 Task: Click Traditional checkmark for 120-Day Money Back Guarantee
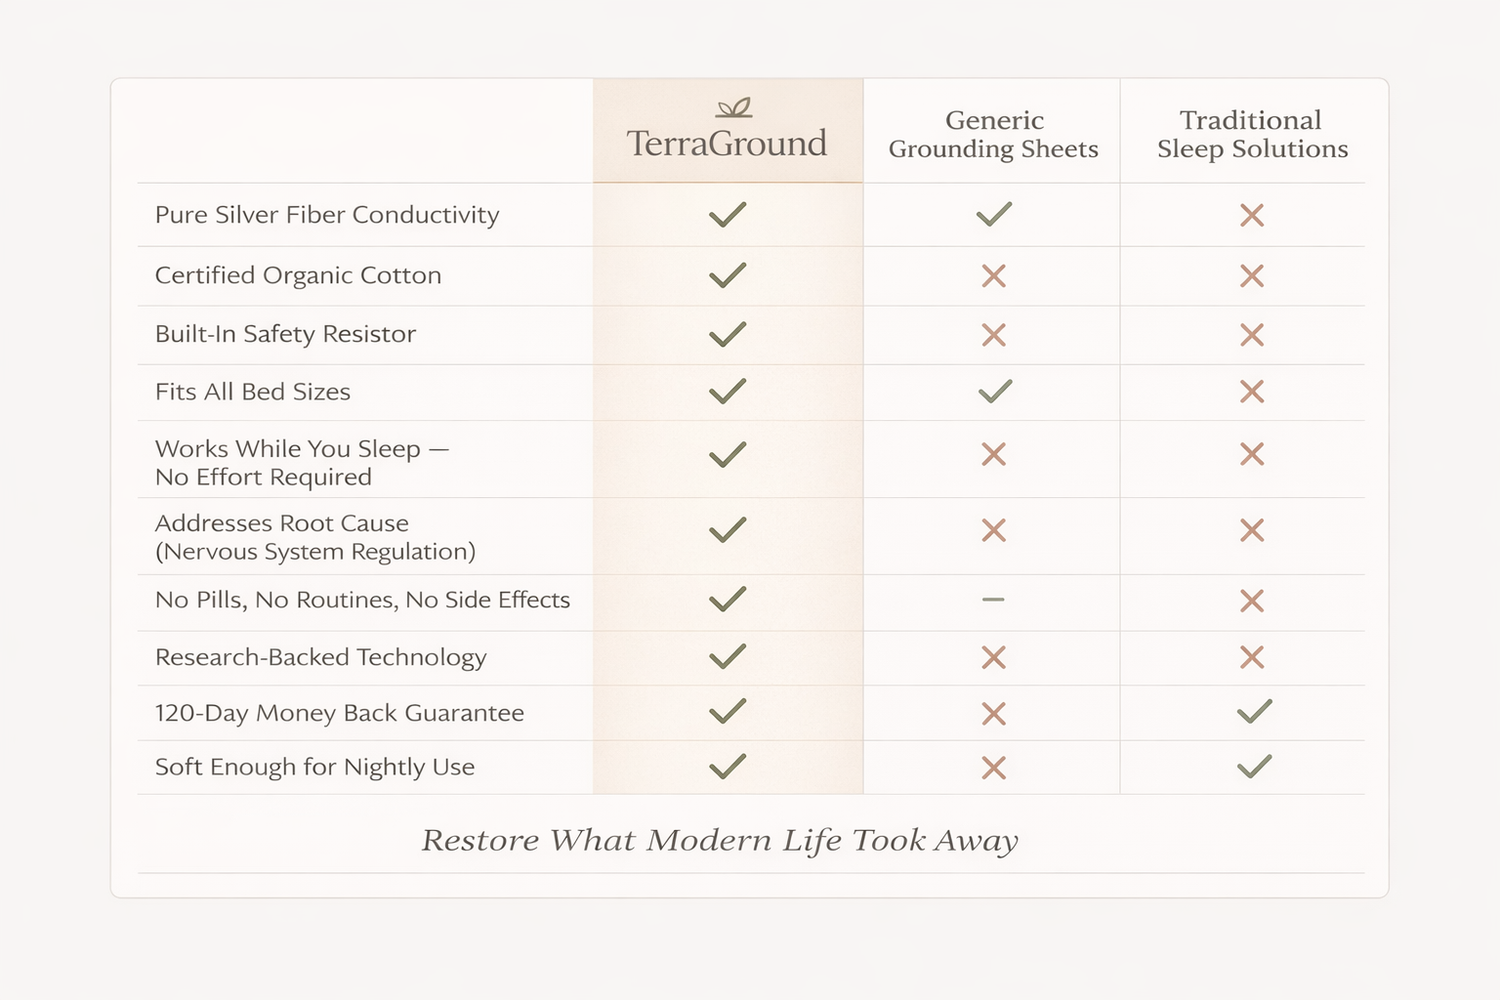(1254, 712)
